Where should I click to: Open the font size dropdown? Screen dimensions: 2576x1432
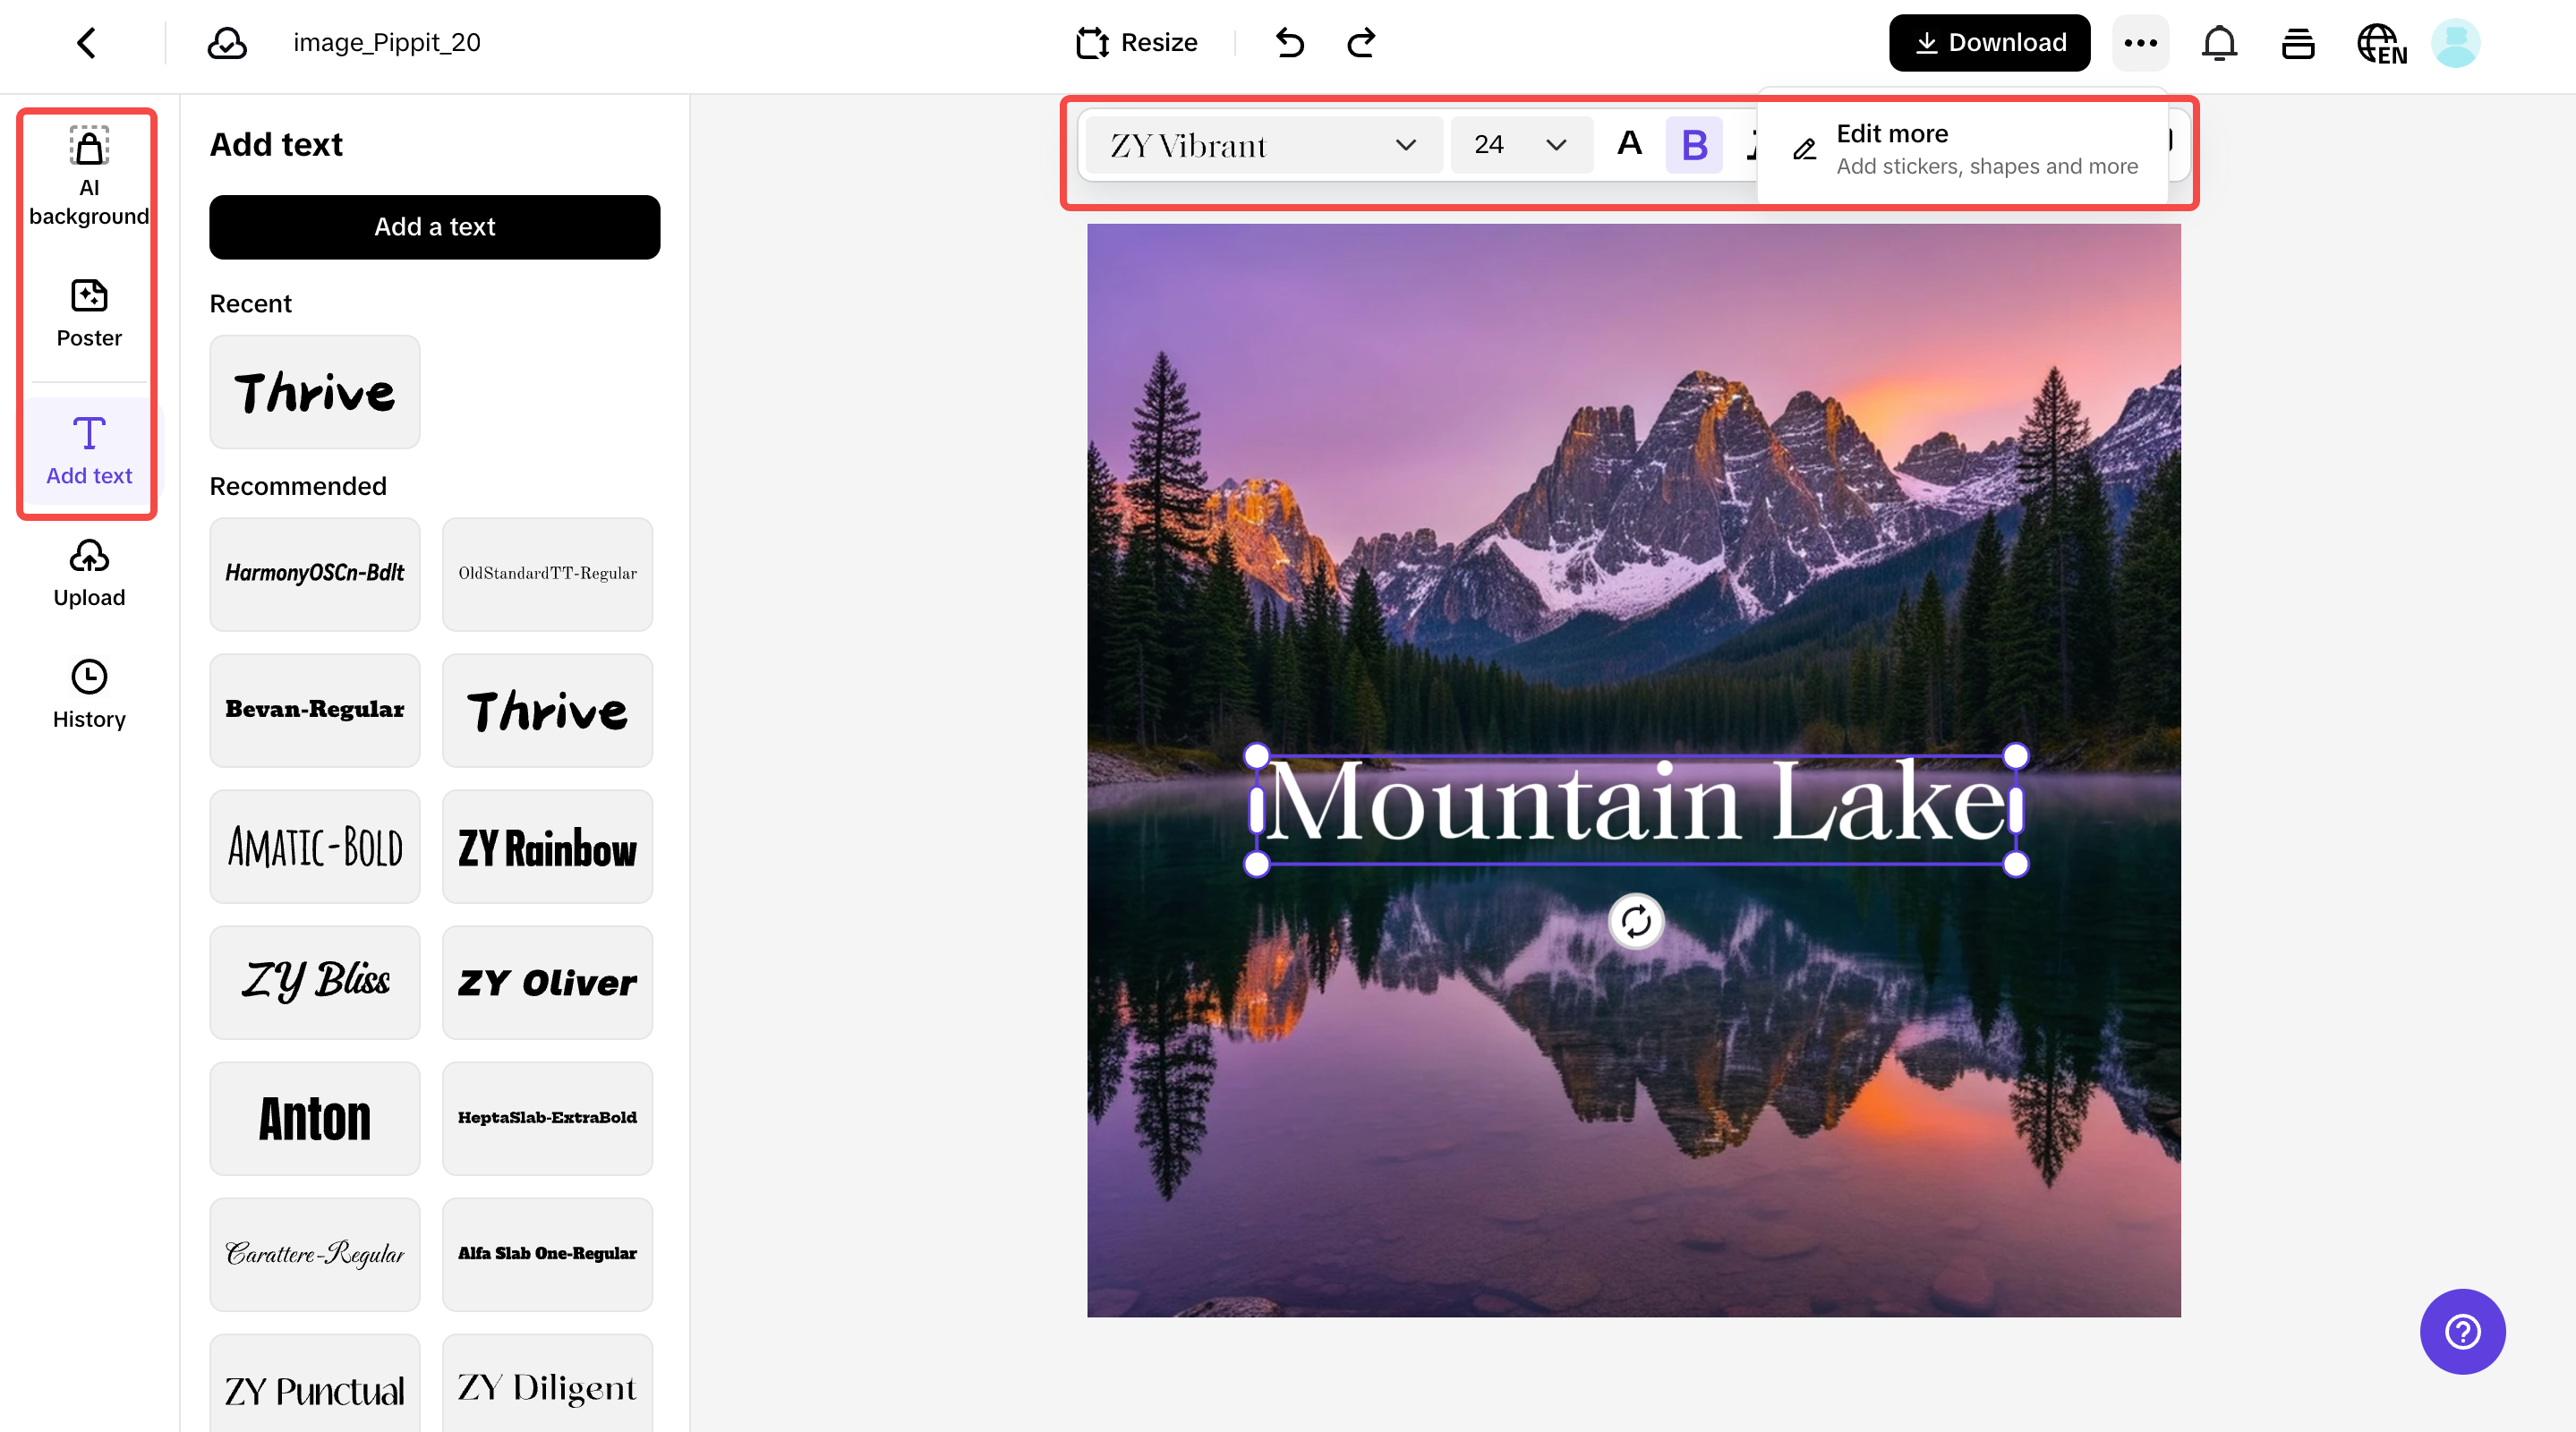coord(1519,145)
